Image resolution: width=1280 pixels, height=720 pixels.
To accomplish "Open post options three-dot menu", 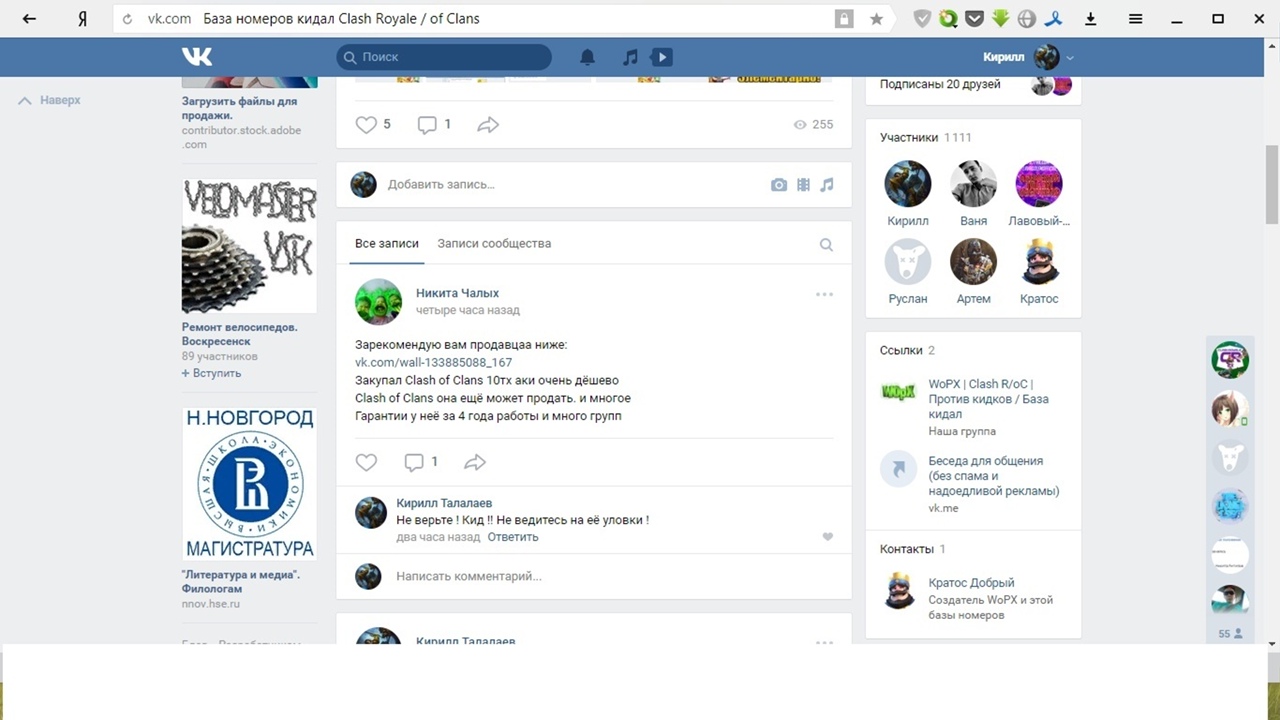I will (824, 294).
